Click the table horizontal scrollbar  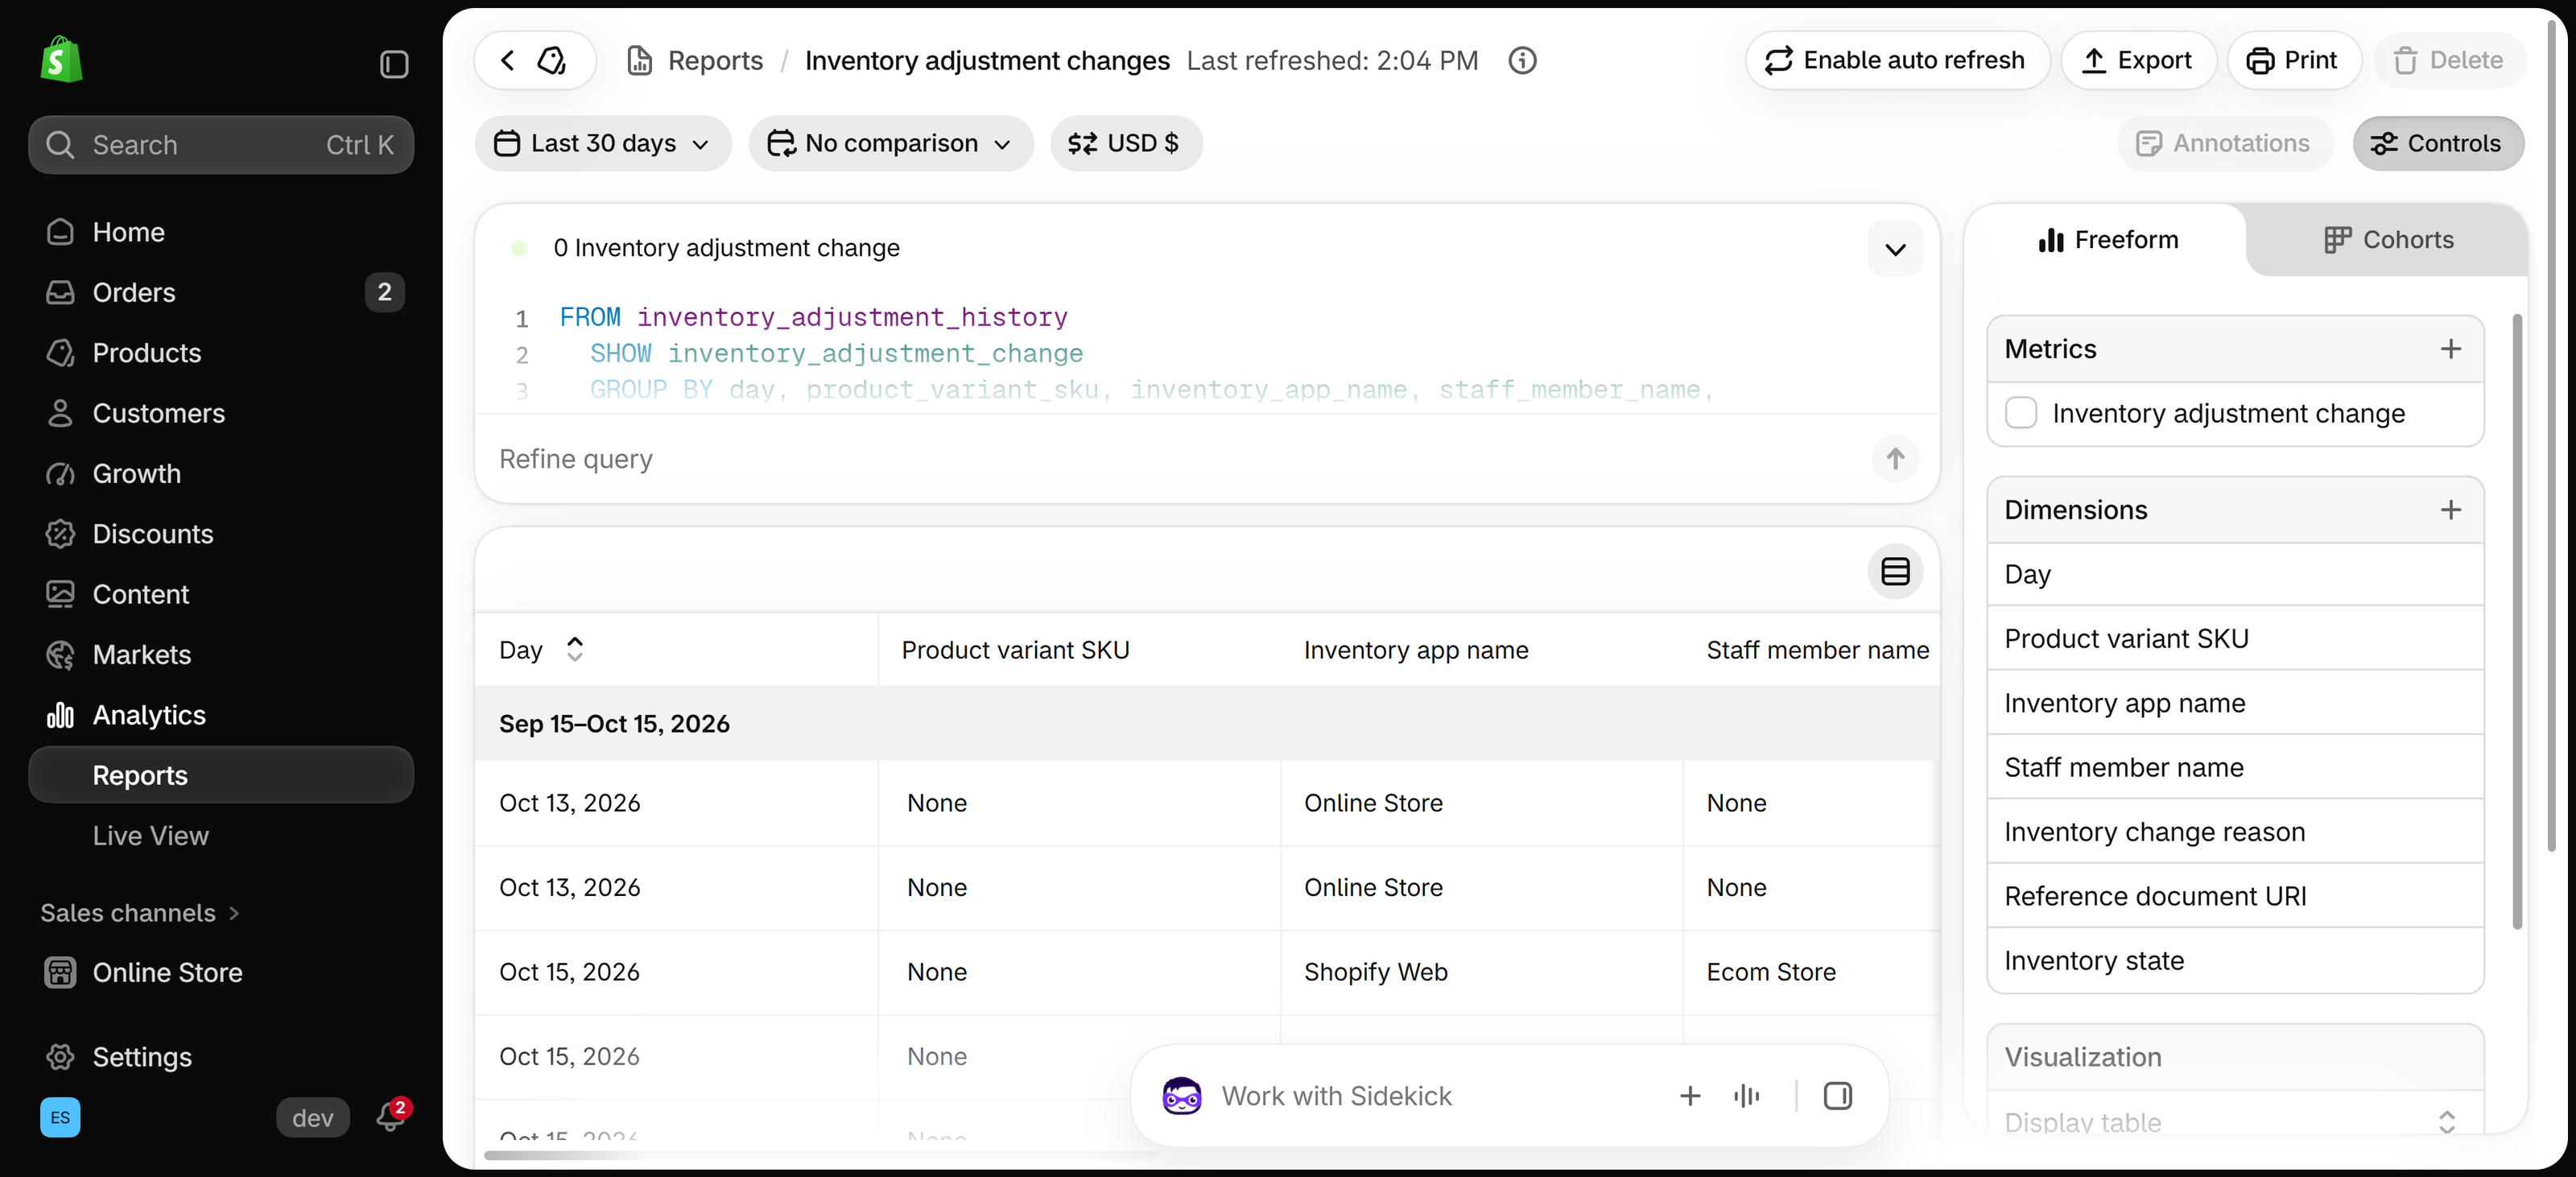coord(820,1155)
